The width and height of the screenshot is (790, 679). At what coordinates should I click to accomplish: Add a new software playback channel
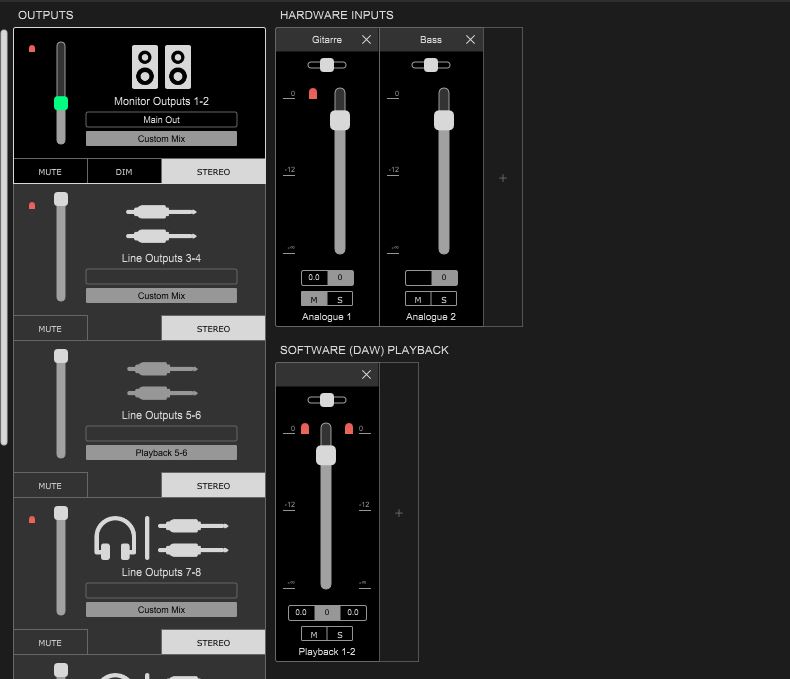[399, 513]
